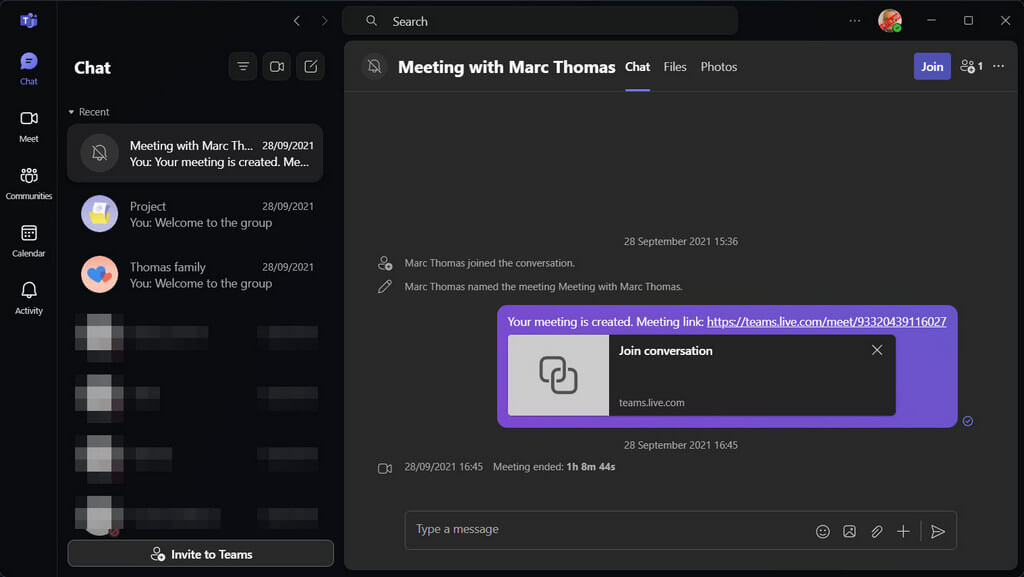The width and height of the screenshot is (1024, 577).
Task: Click the Meet now video icon in Chat header
Action: coord(277,67)
